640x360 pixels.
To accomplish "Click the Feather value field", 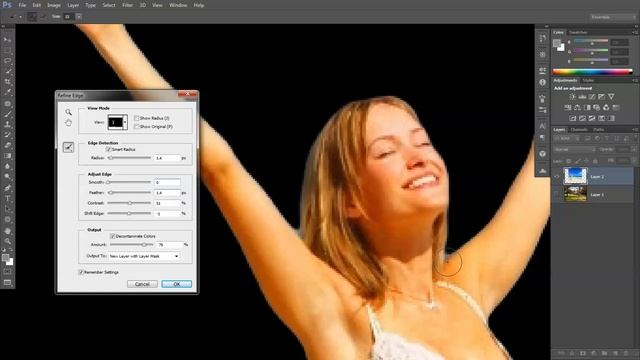I will (167, 193).
